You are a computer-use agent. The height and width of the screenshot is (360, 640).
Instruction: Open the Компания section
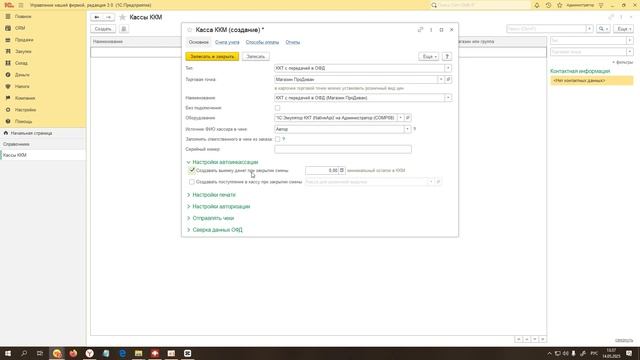[x=25, y=98]
